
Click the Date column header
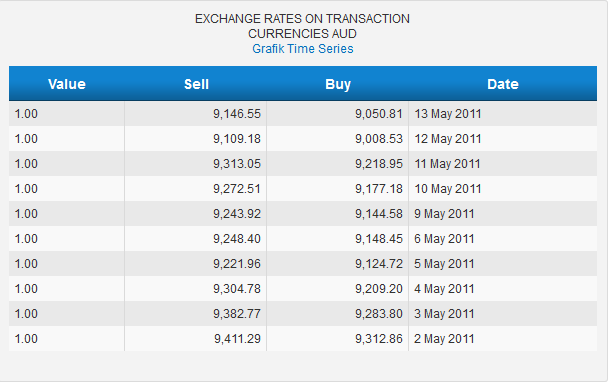coord(503,84)
